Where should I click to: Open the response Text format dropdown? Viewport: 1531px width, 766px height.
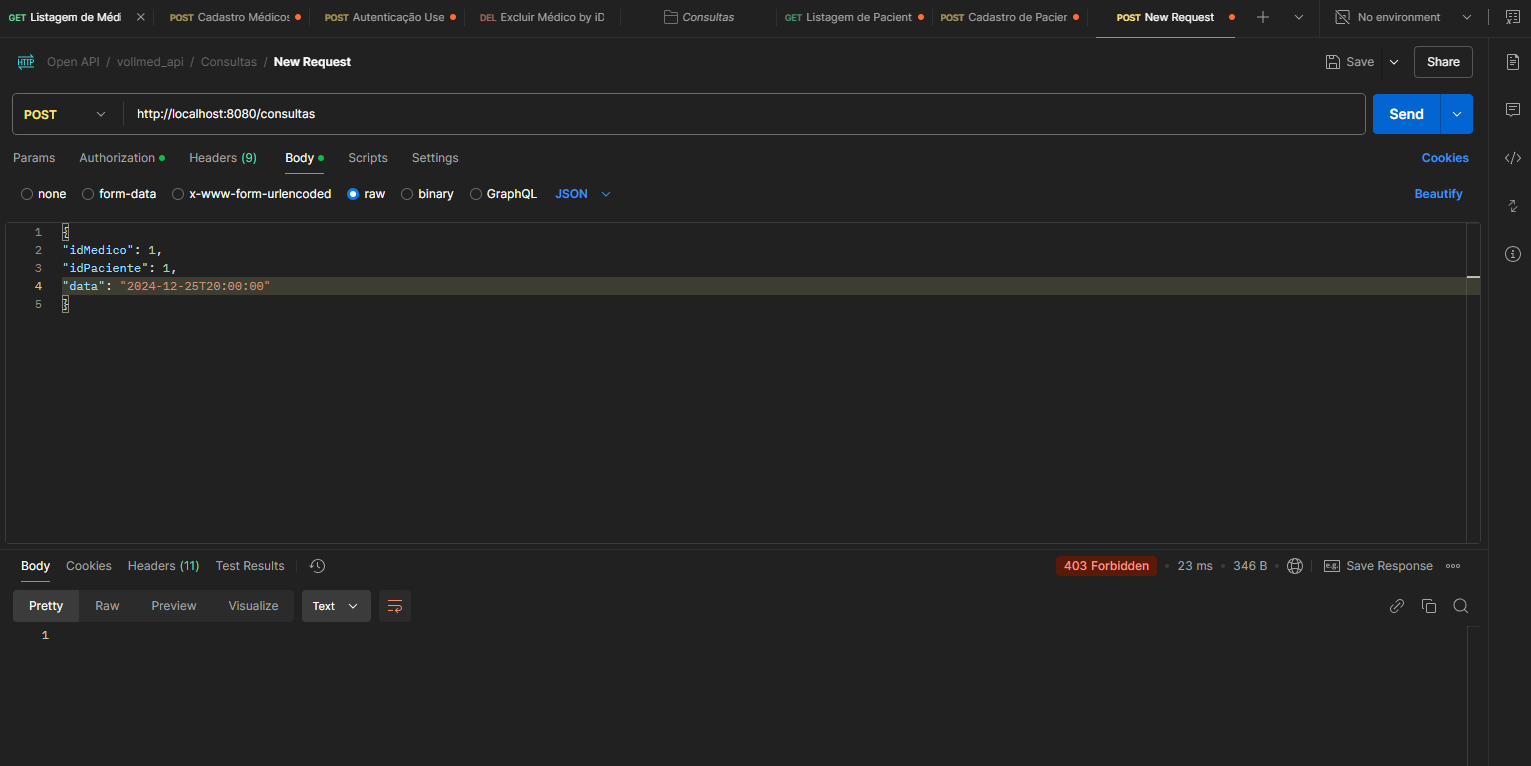tap(336, 606)
